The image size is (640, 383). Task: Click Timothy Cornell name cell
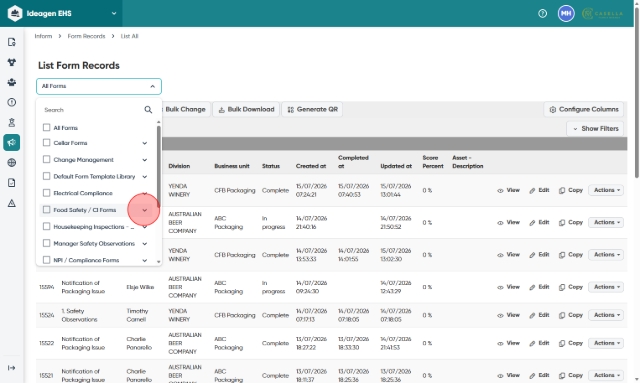point(137,315)
